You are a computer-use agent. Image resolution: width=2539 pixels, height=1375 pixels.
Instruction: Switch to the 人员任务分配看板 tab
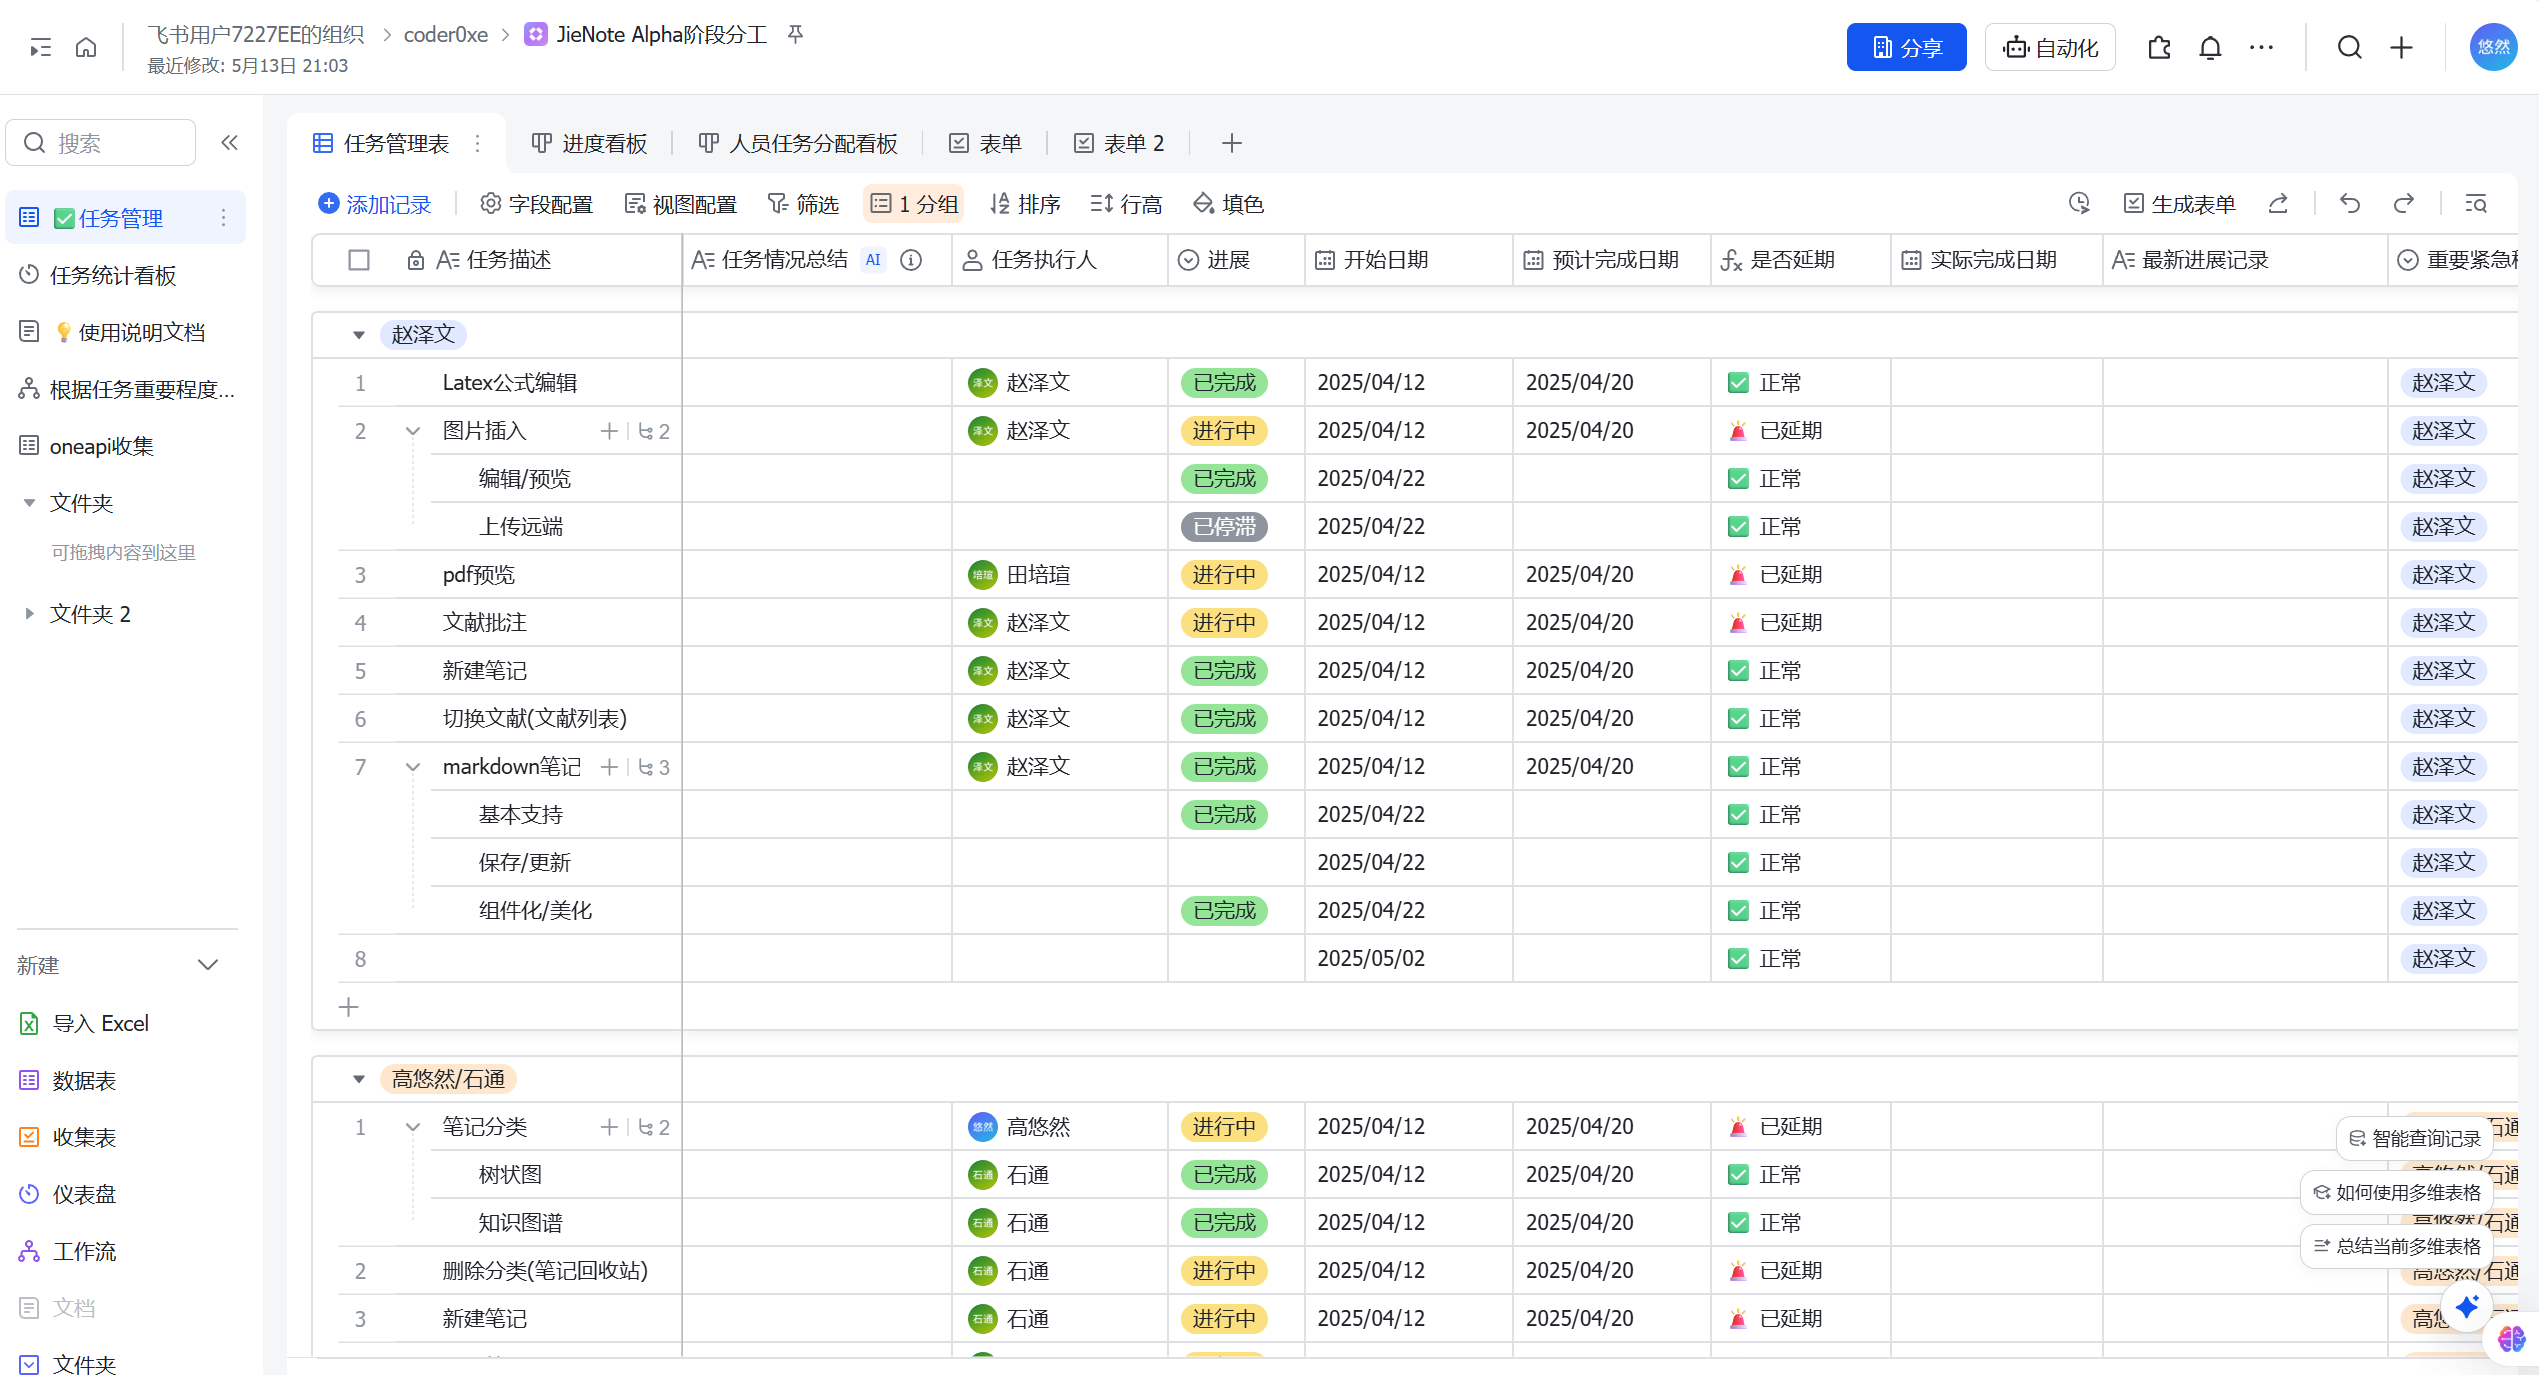click(798, 144)
